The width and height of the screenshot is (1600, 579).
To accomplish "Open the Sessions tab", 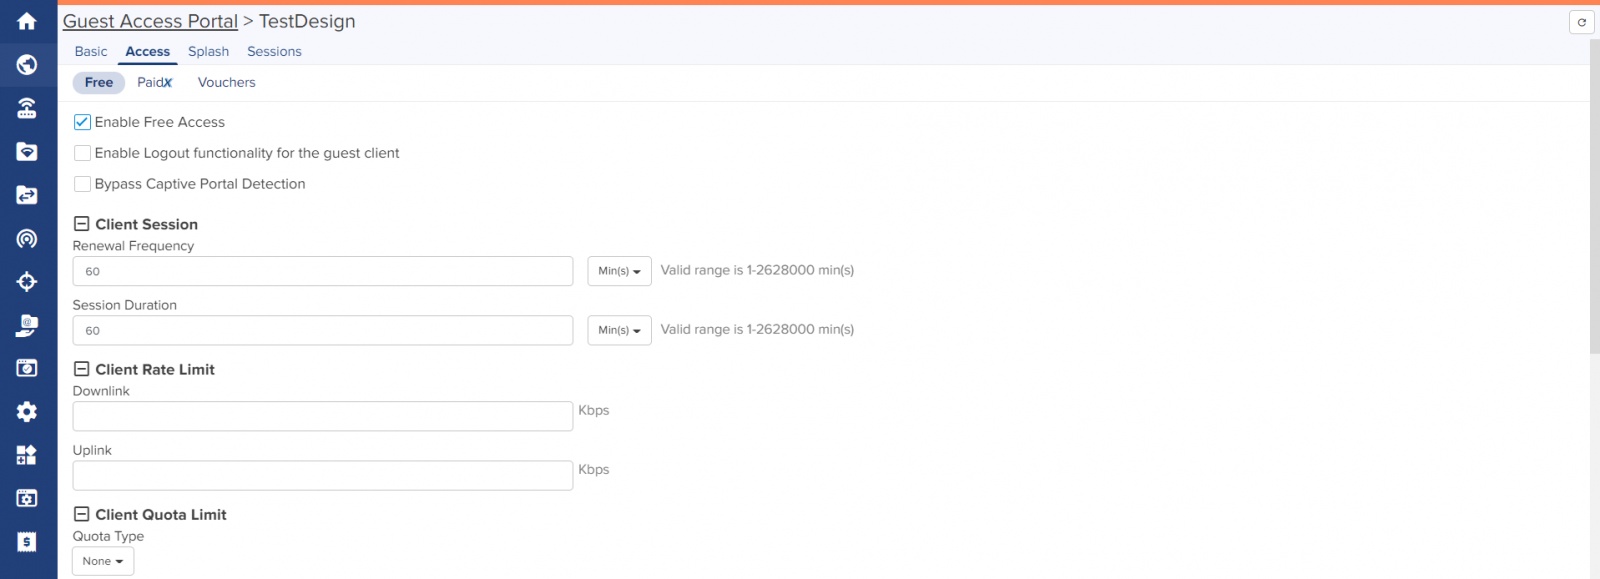I will pos(274,51).
